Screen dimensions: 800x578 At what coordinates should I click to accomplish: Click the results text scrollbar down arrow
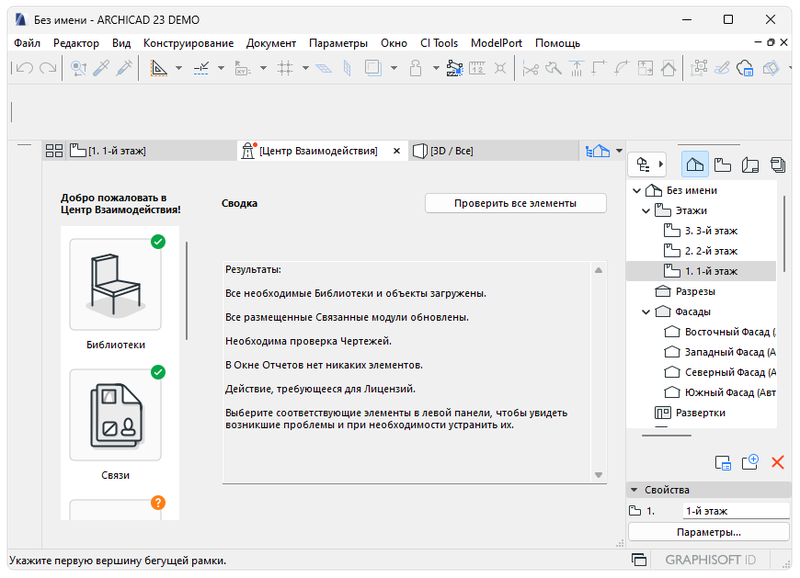pyautogui.click(x=599, y=474)
